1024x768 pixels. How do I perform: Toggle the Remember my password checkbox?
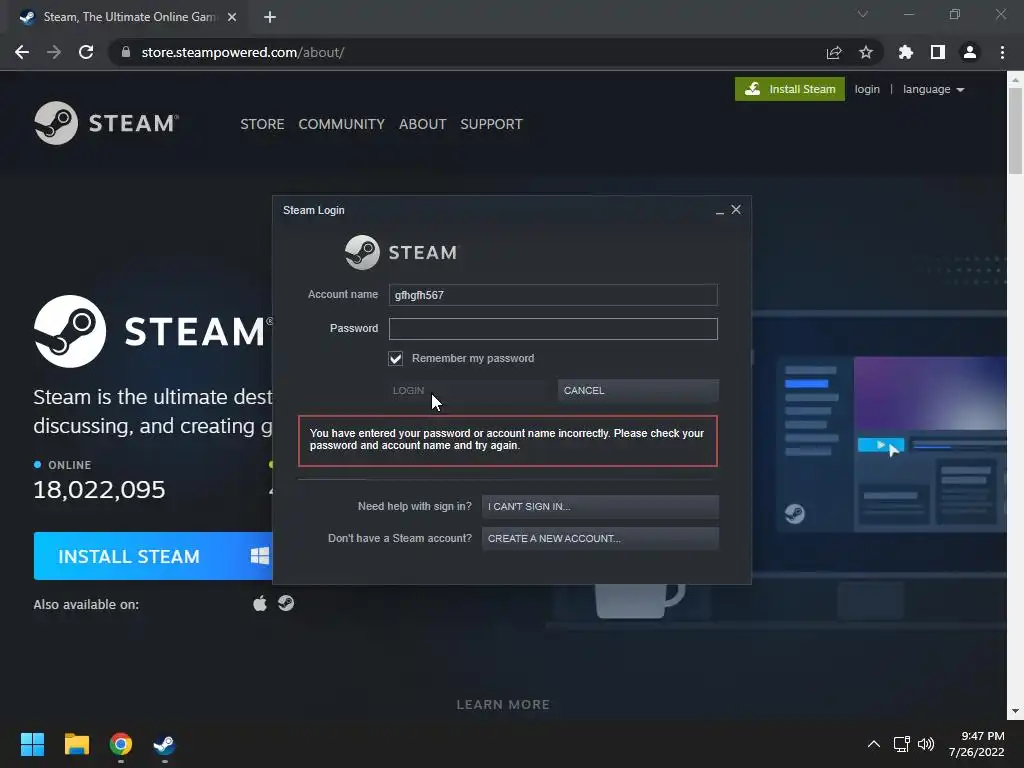tap(396, 359)
